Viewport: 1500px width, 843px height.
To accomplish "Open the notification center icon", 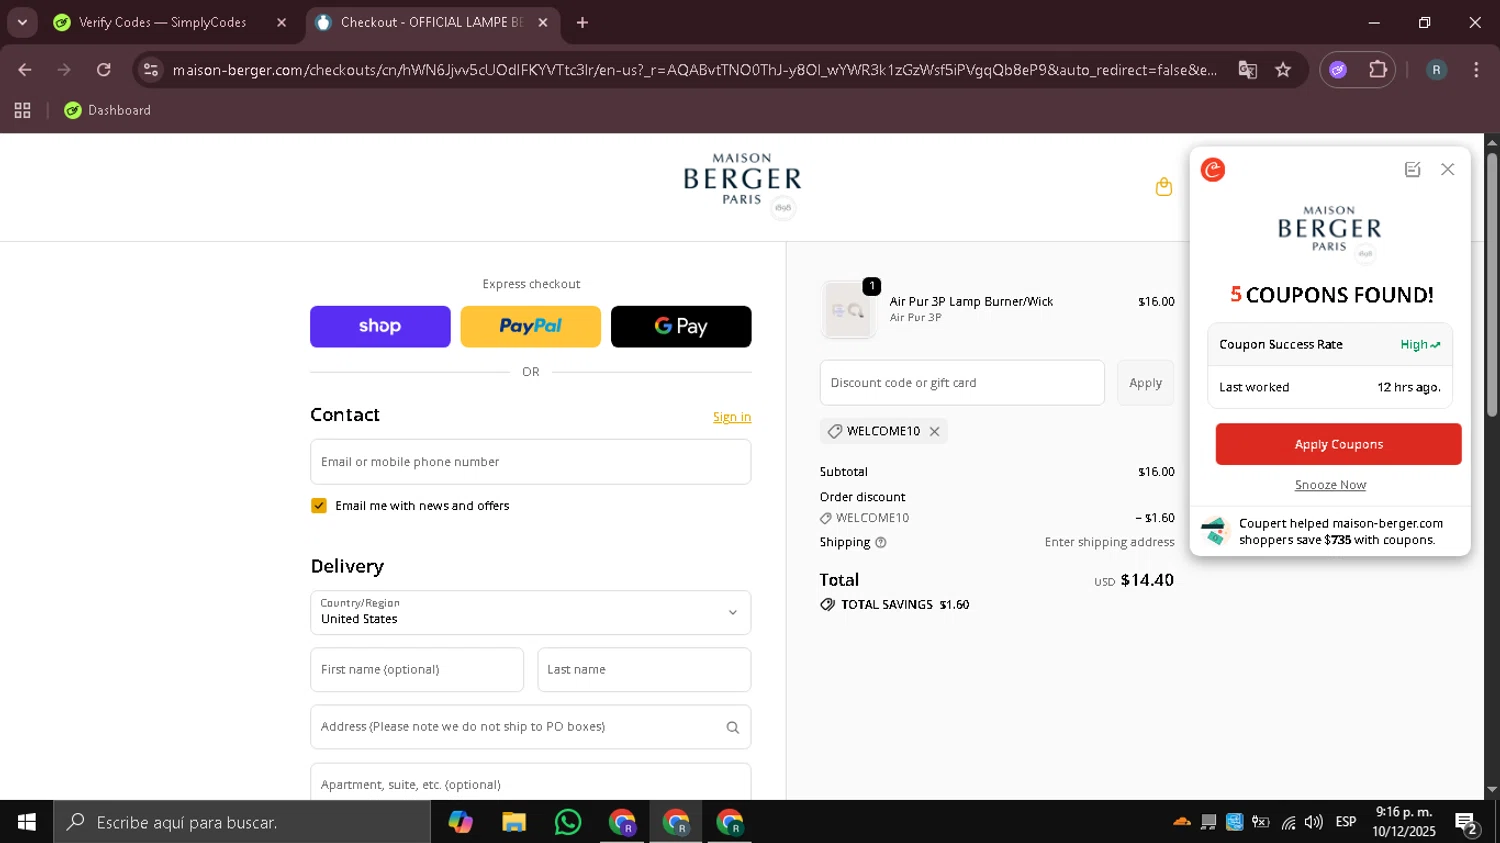I will [x=1467, y=823].
